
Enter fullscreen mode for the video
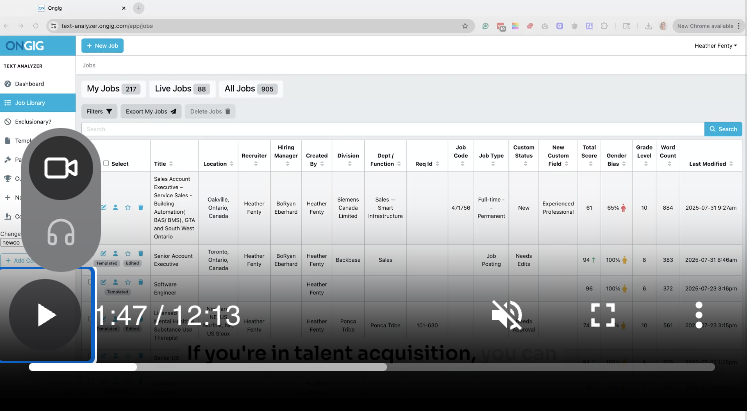[602, 315]
